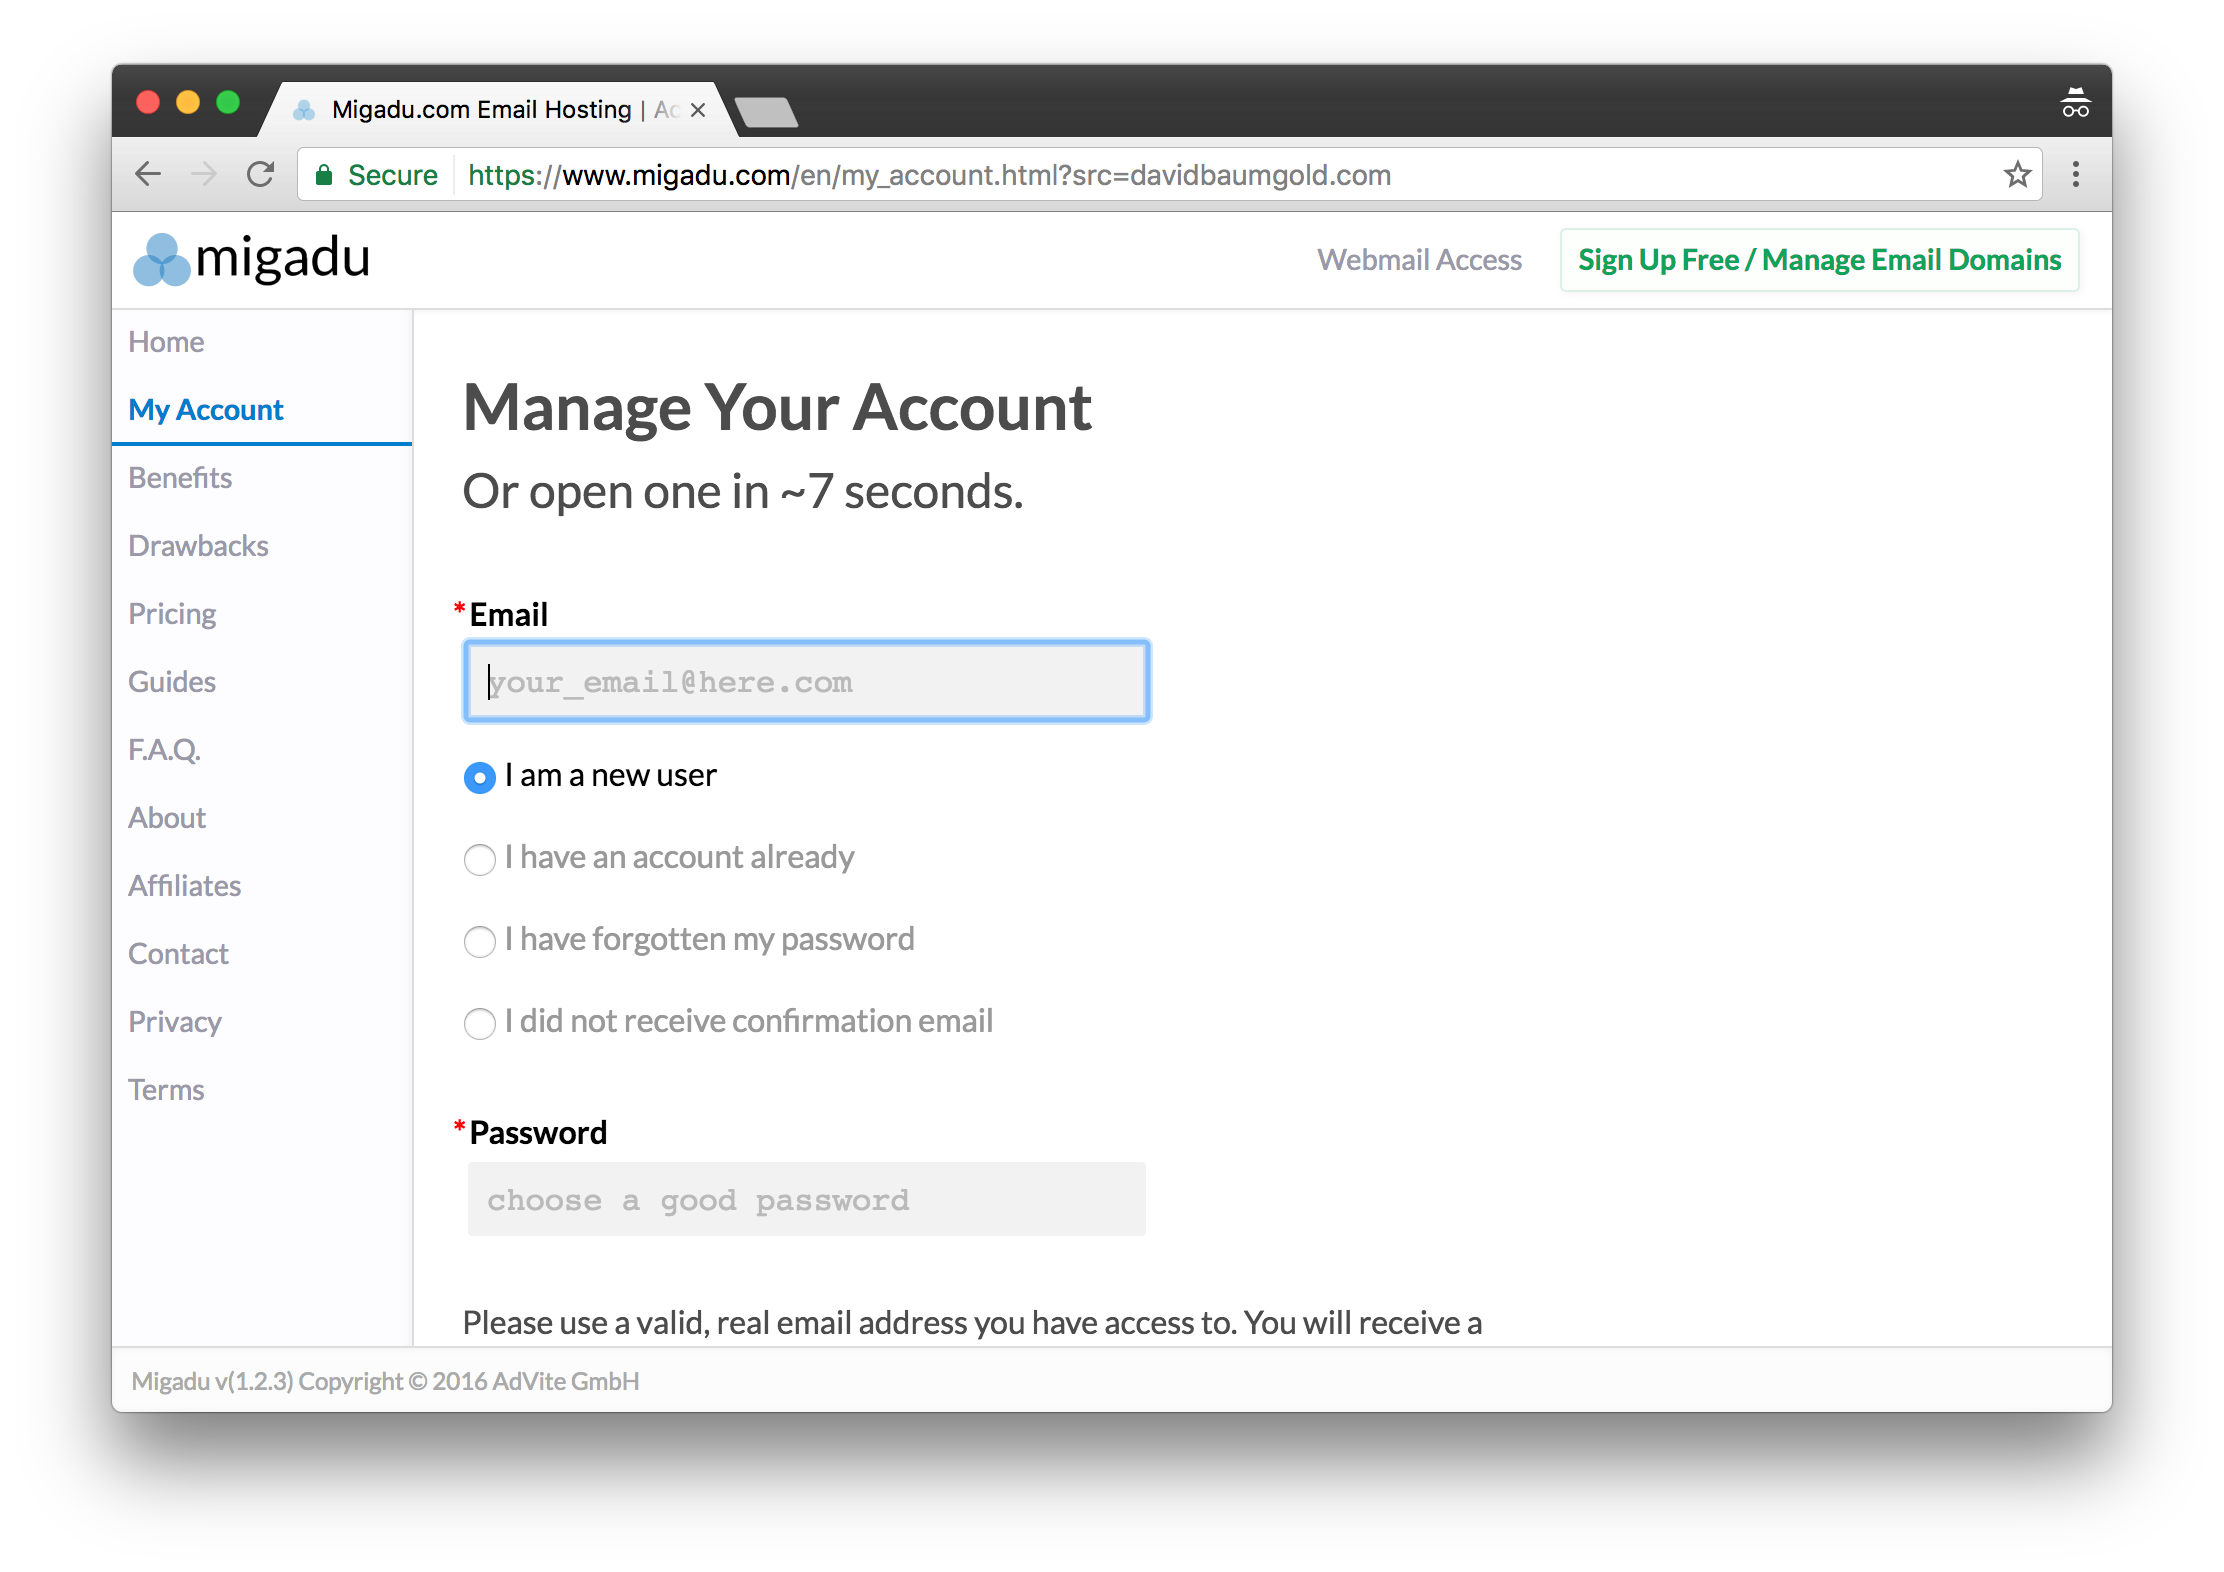Click the green macOS fullscreen button
Image resolution: width=2224 pixels, height=1572 pixels.
click(228, 102)
